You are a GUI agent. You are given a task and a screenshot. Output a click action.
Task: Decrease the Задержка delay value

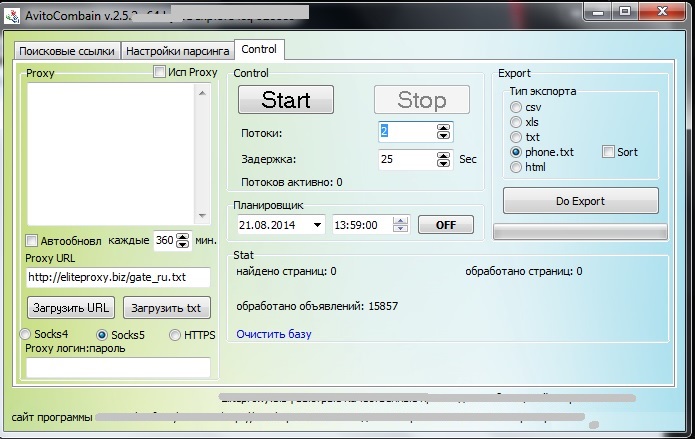tap(443, 163)
